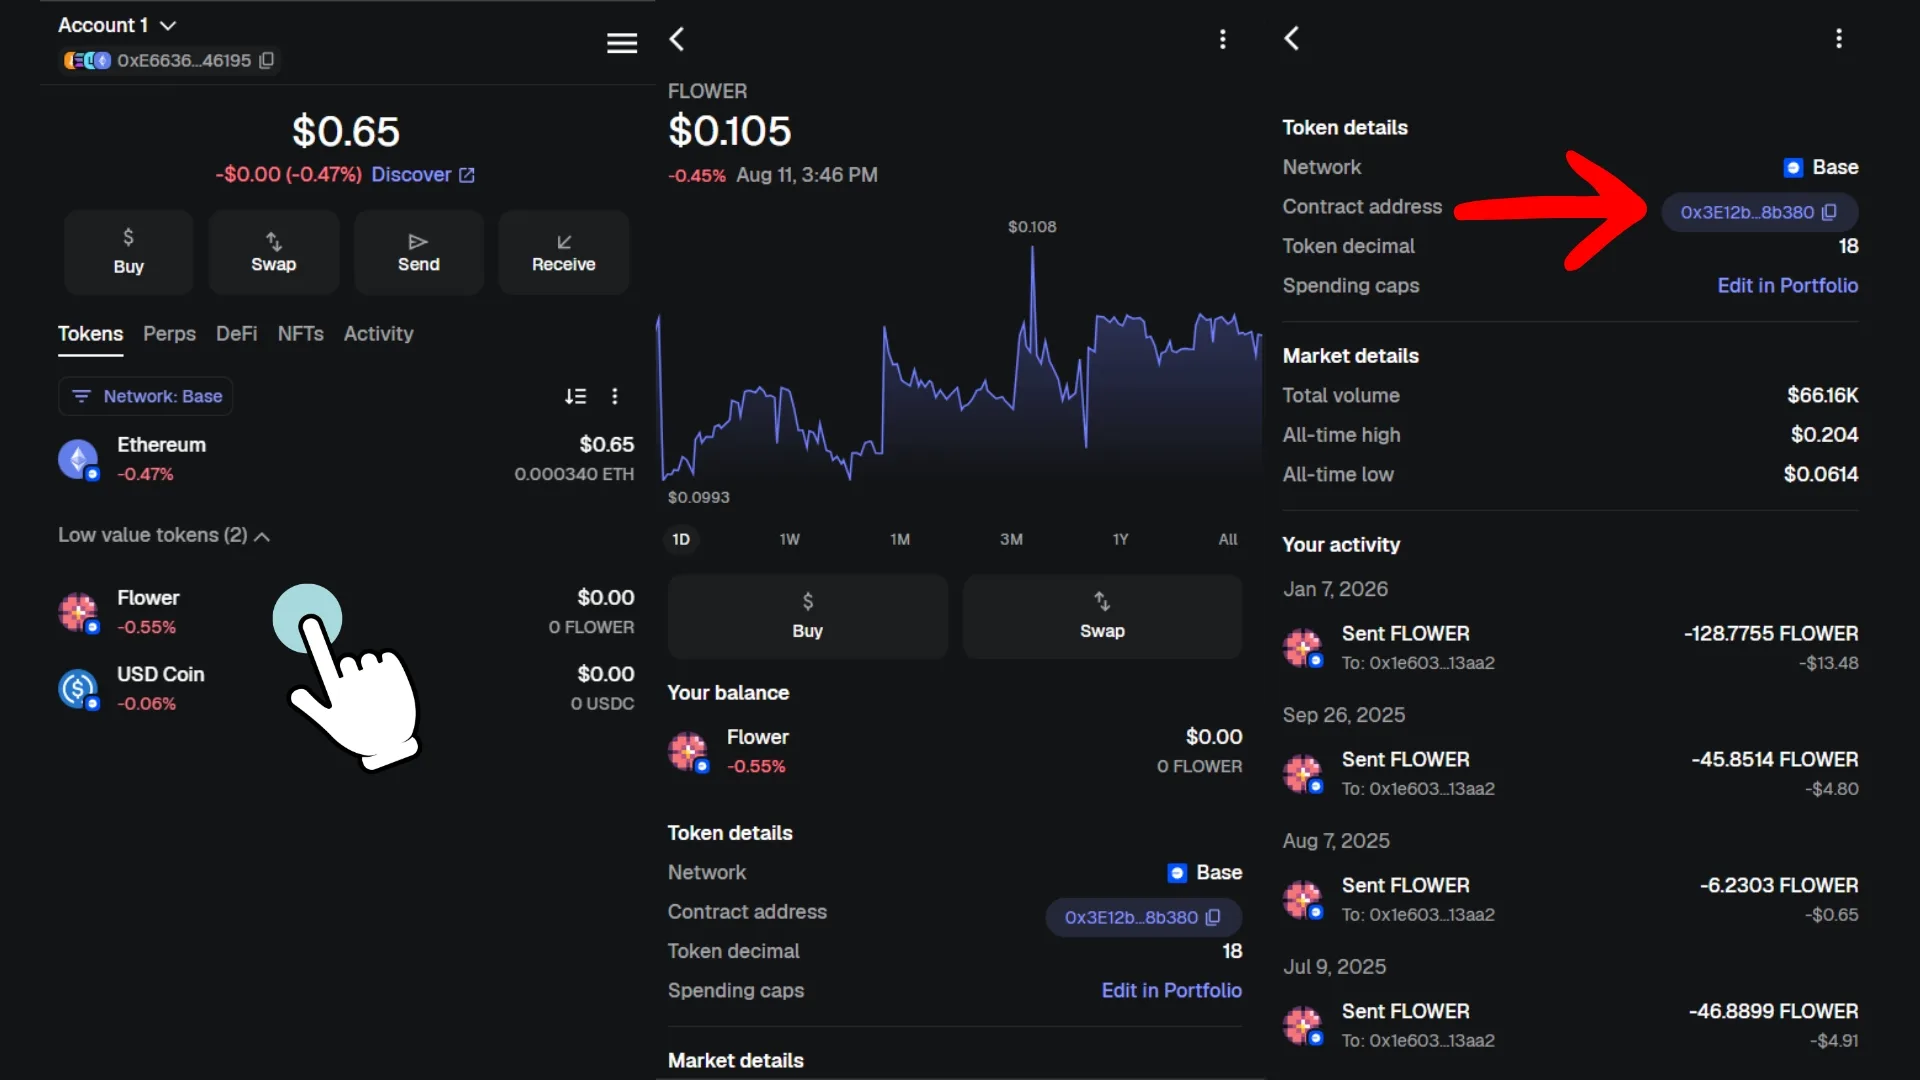The image size is (1920, 1080).
Task: Open the Sep 26, 2025 Sent FLOWER transaction
Action: [1570, 774]
